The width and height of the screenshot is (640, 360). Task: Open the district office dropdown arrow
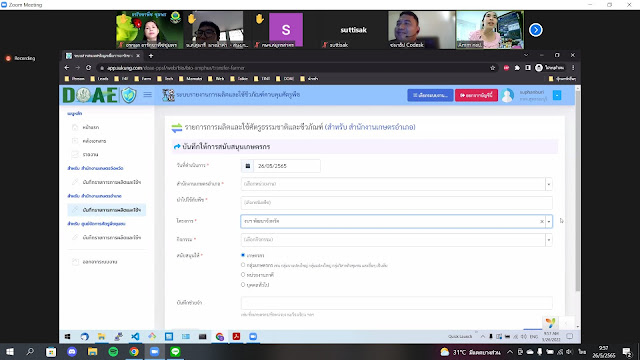pos(549,184)
